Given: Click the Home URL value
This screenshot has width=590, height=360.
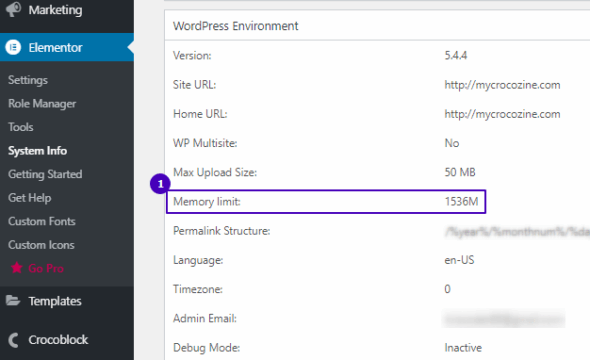Looking at the screenshot, I should click(502, 114).
